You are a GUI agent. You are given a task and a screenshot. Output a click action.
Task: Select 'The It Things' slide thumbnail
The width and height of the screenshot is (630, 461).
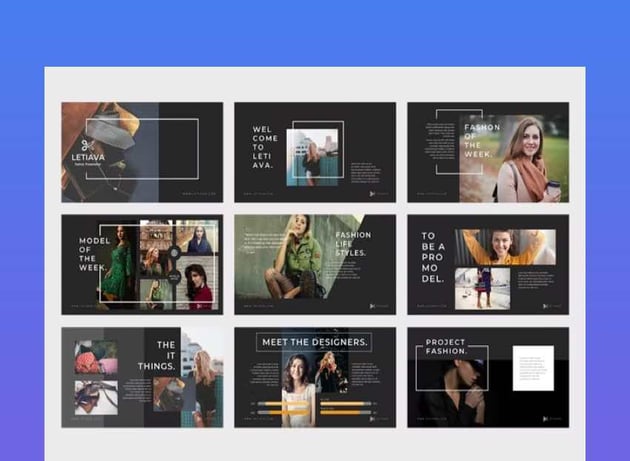click(x=141, y=377)
